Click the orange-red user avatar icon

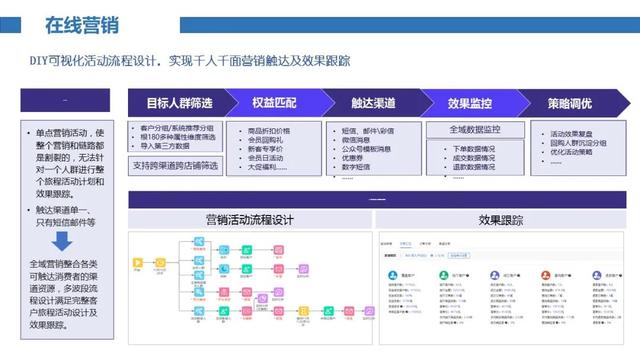pyautogui.click(x=546, y=275)
